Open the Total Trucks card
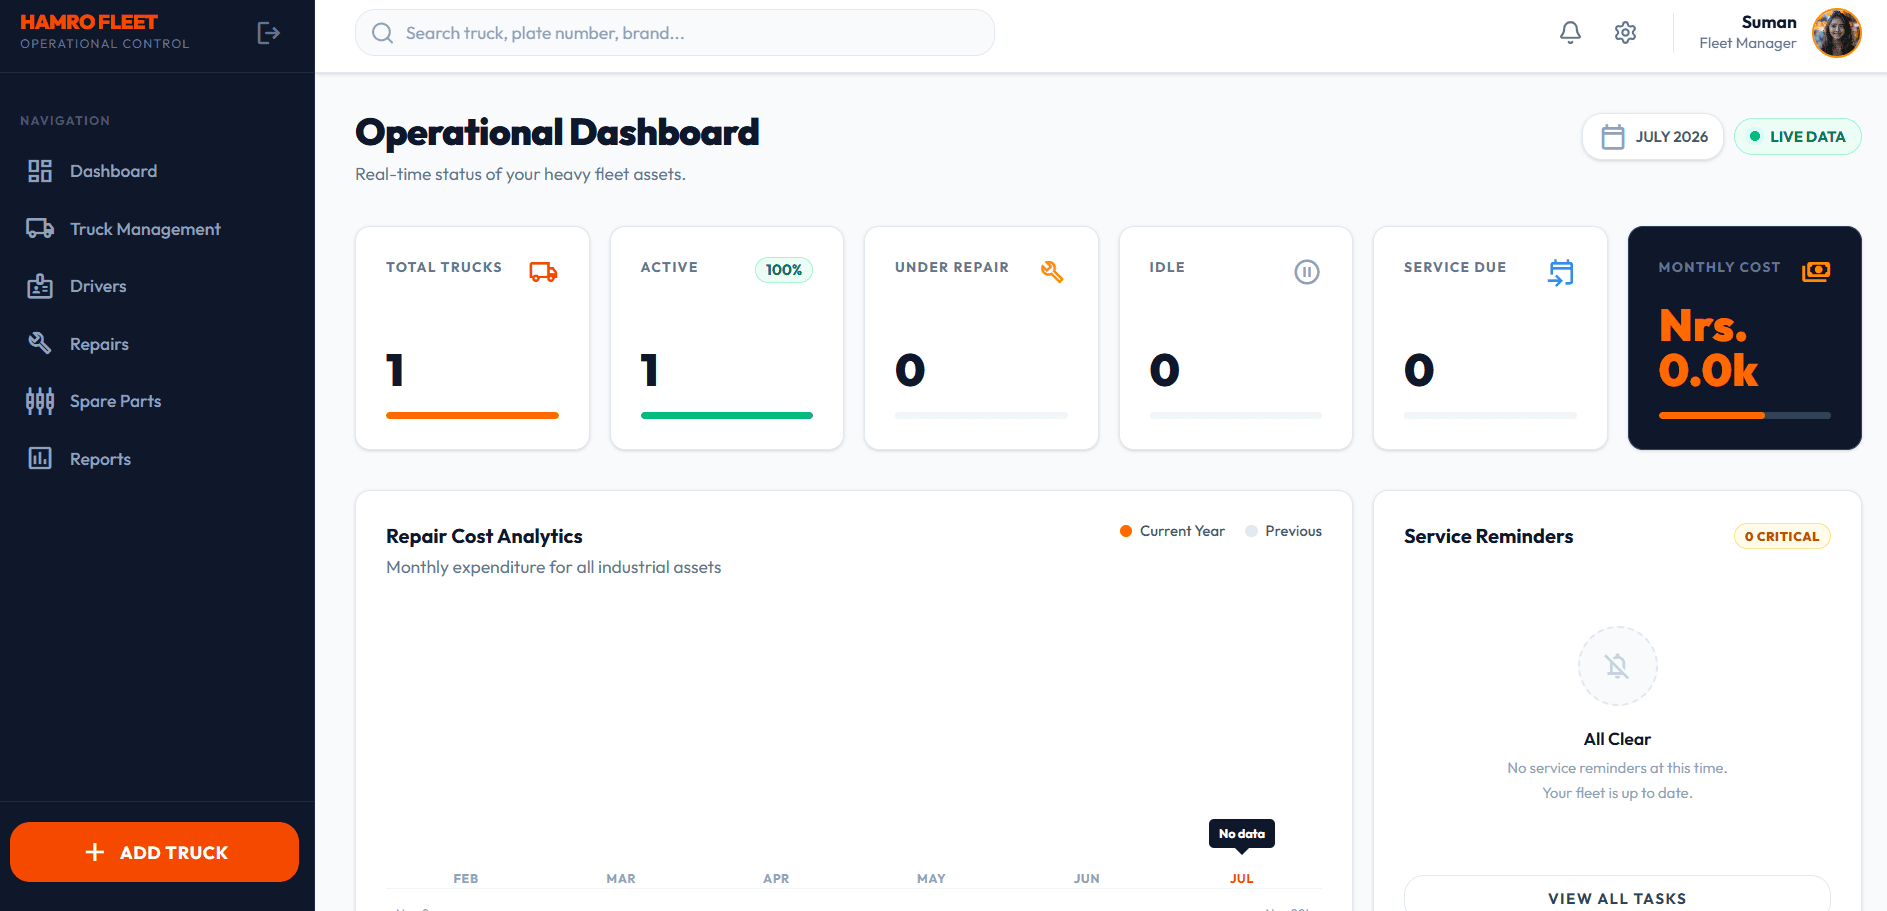 click(x=472, y=338)
